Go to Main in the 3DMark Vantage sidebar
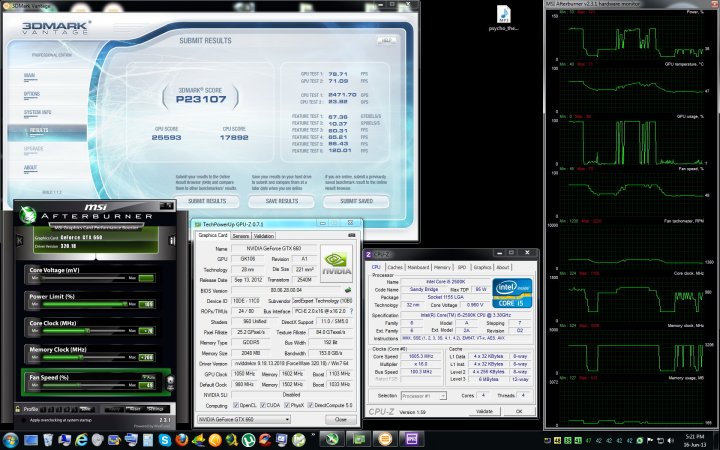Image resolution: width=720 pixels, height=450 pixels. [29, 75]
